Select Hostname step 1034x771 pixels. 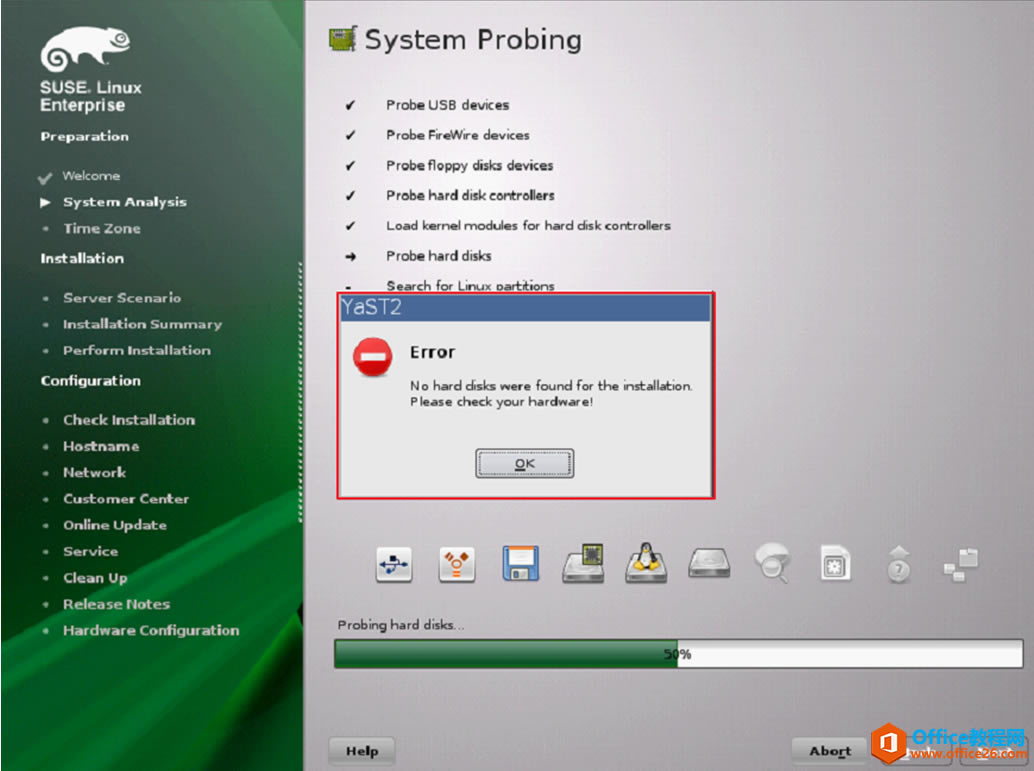coord(101,446)
